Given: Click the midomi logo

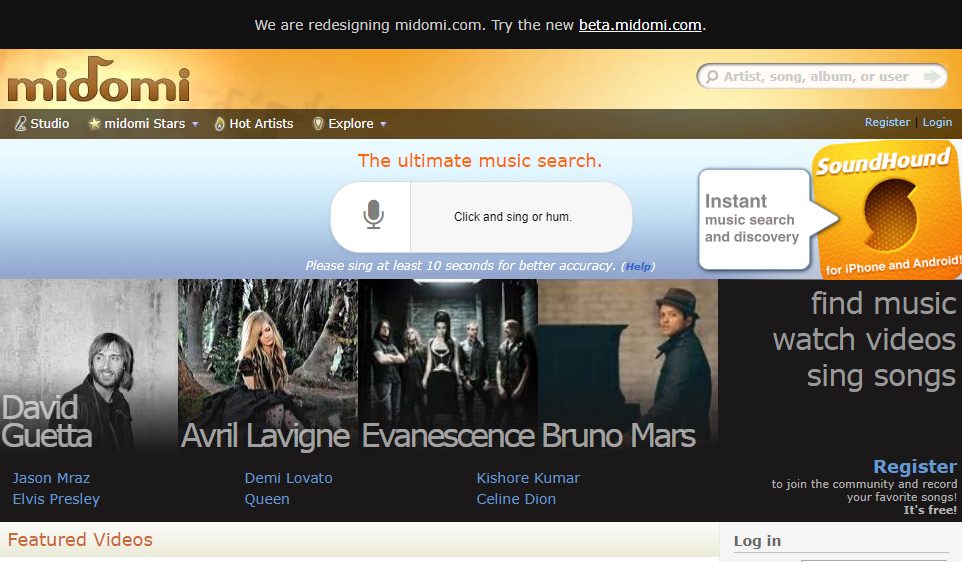Looking at the screenshot, I should click(99, 80).
